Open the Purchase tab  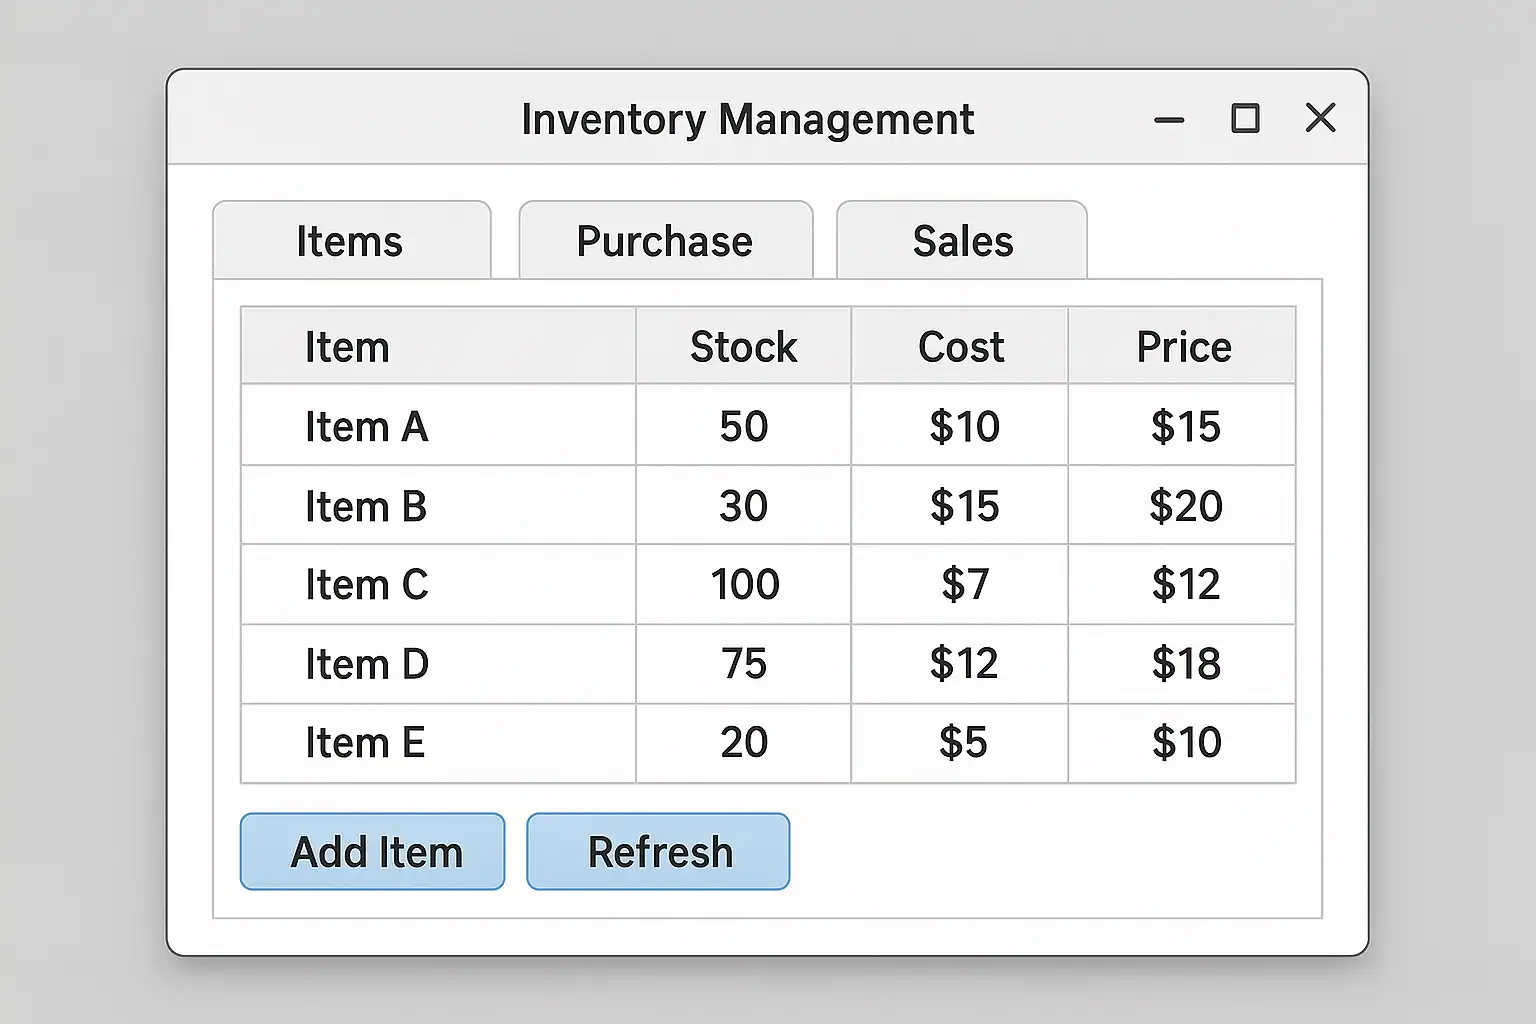point(665,241)
